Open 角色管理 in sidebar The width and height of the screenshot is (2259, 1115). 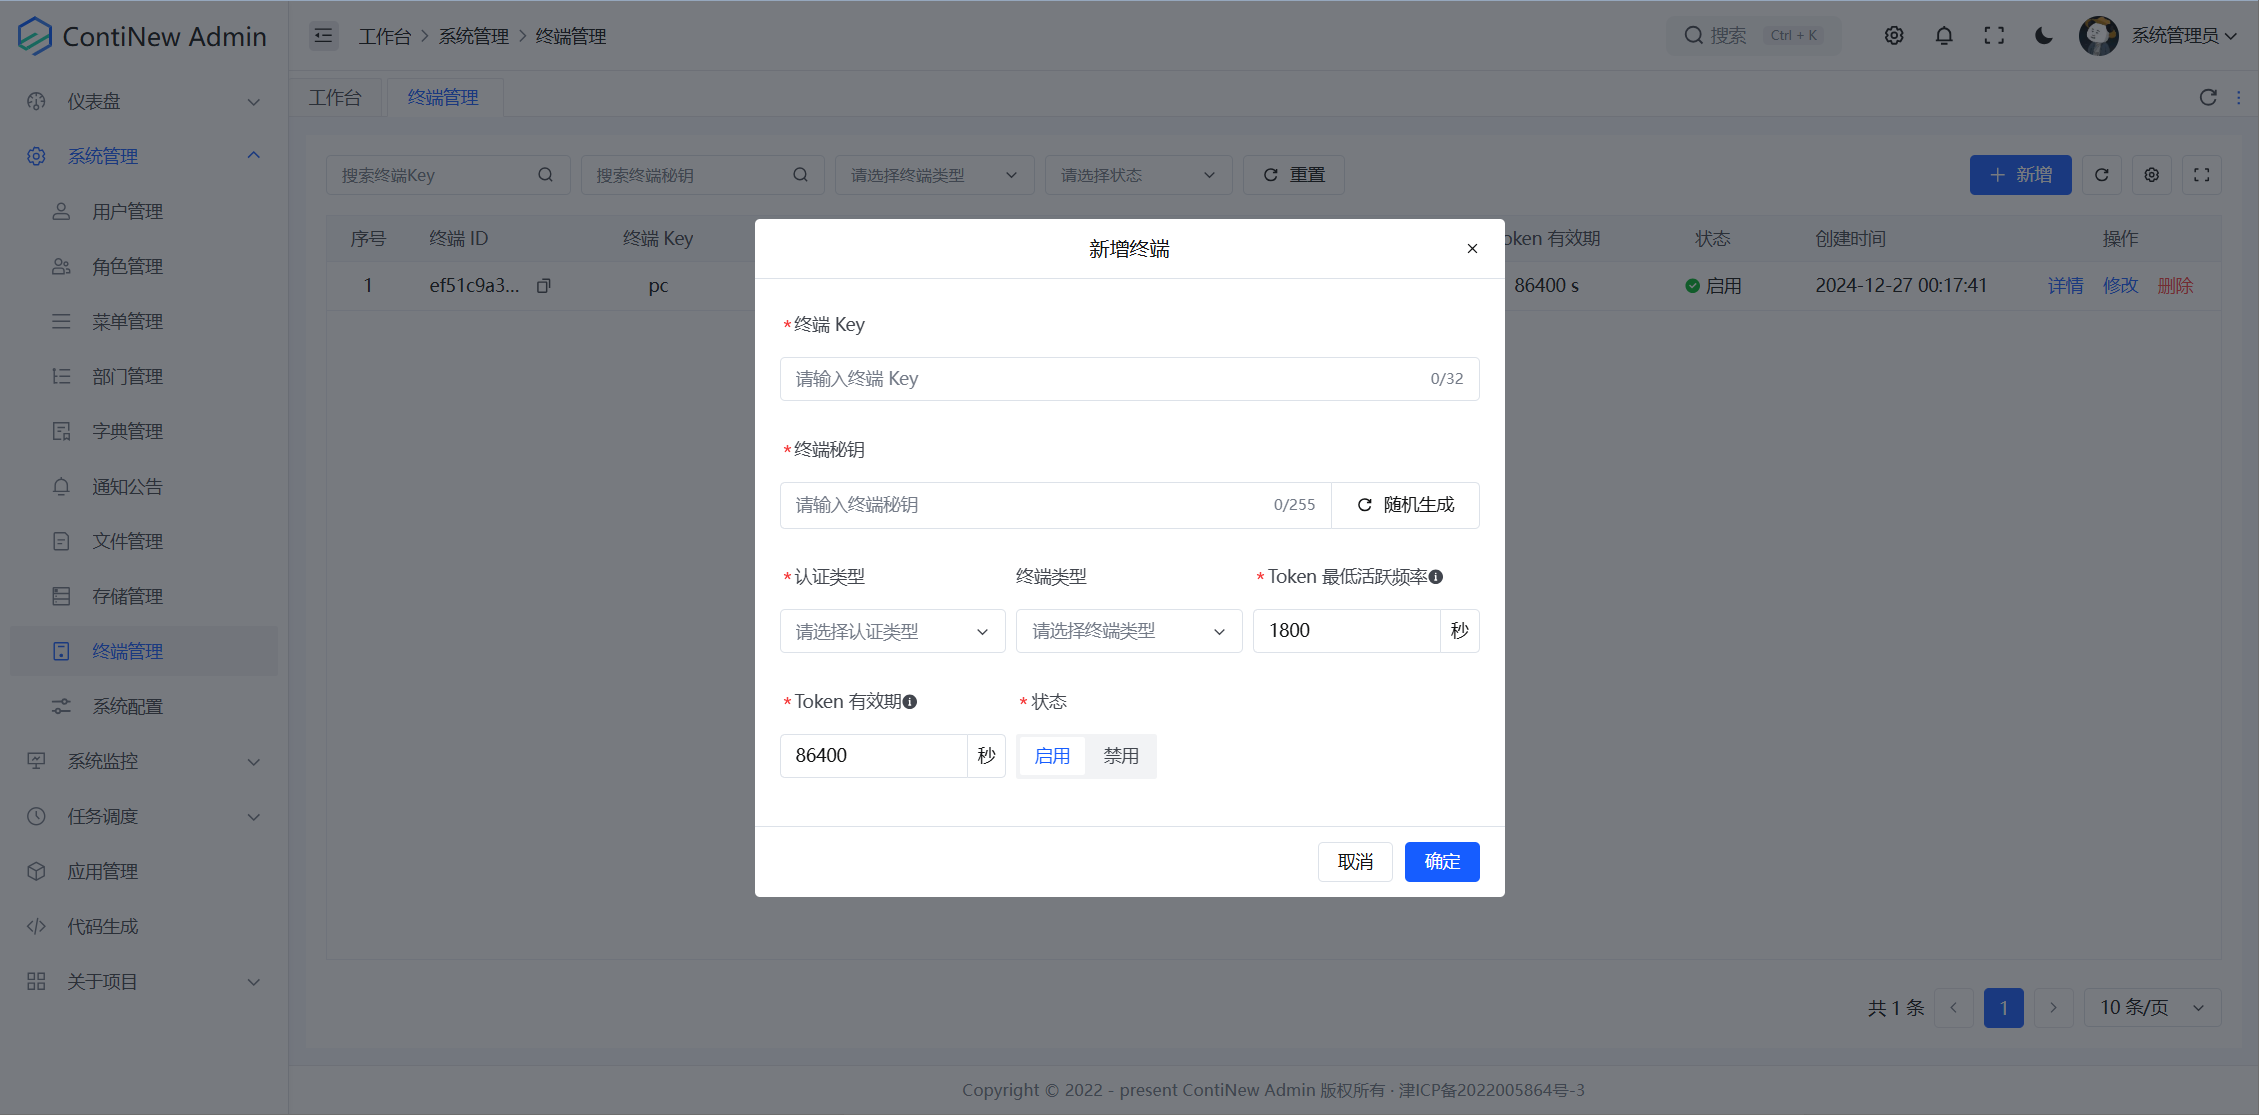[x=144, y=266]
